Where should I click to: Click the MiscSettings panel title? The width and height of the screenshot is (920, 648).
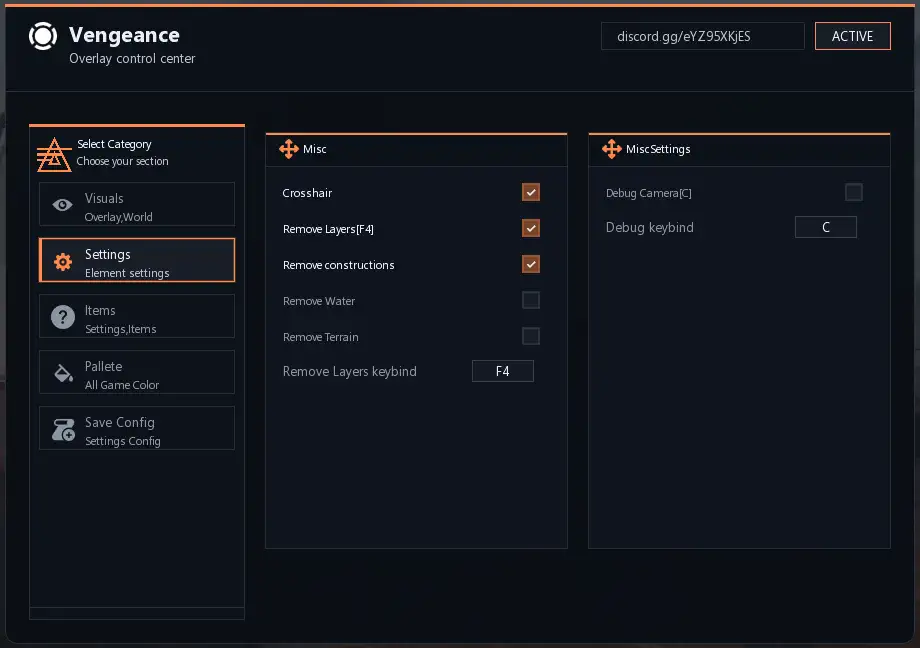[x=658, y=149]
